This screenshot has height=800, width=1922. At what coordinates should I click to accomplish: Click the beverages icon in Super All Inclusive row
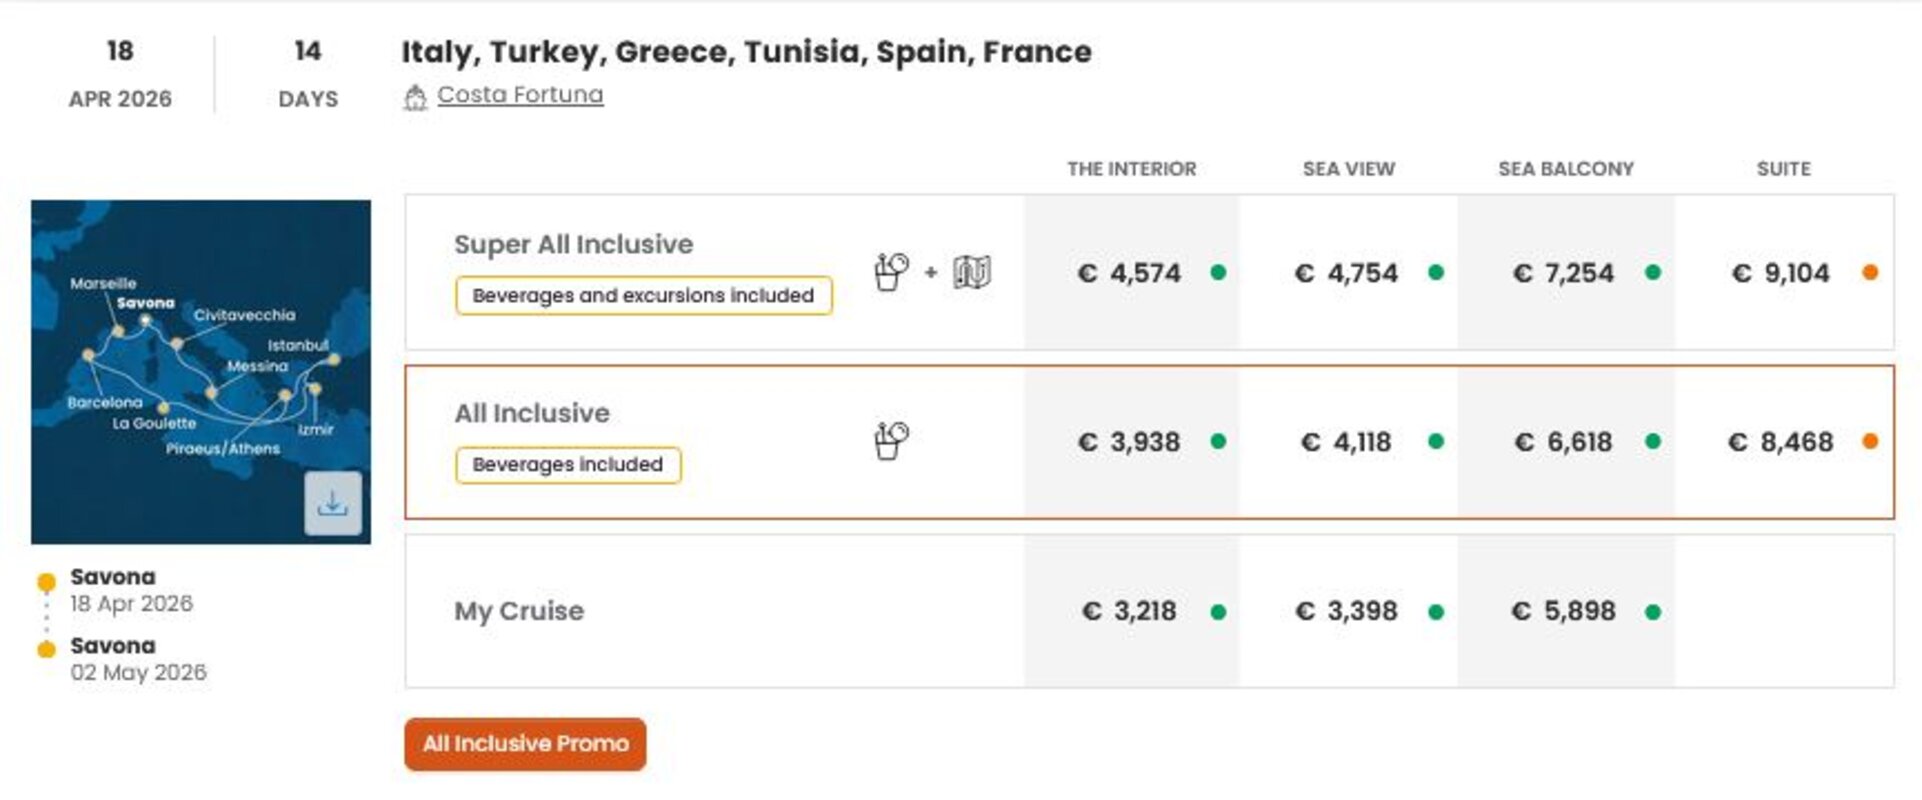tap(890, 271)
